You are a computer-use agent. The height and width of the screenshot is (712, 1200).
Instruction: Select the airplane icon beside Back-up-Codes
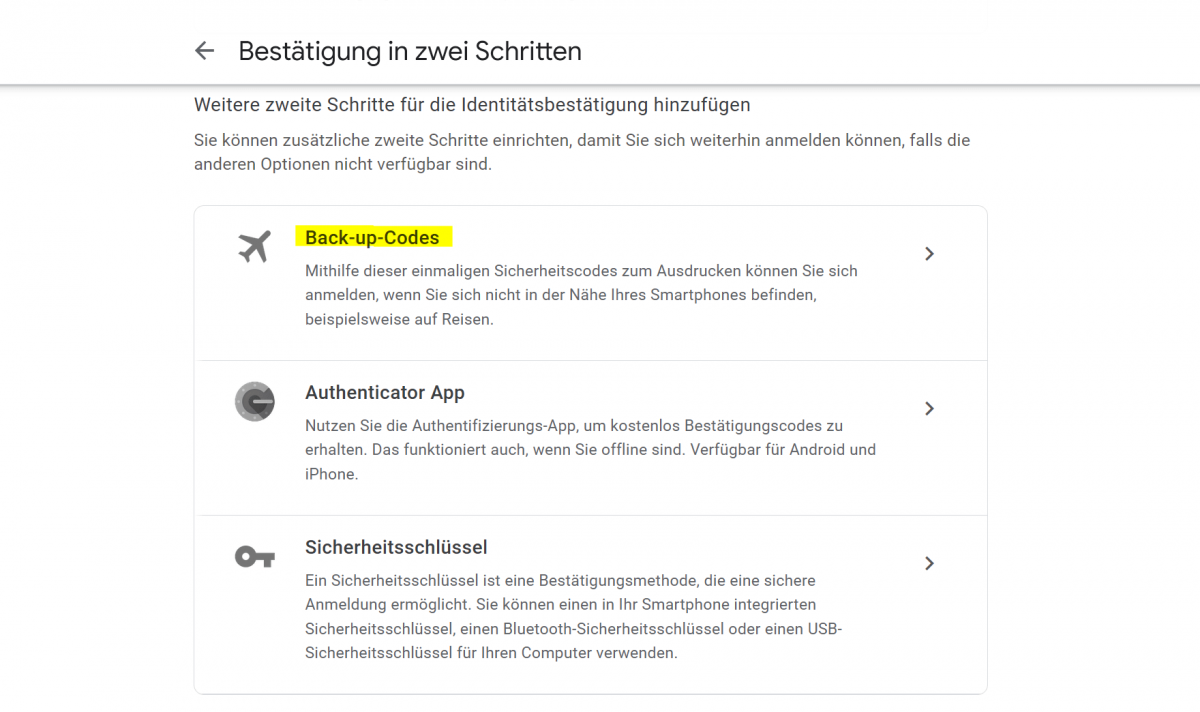point(255,246)
